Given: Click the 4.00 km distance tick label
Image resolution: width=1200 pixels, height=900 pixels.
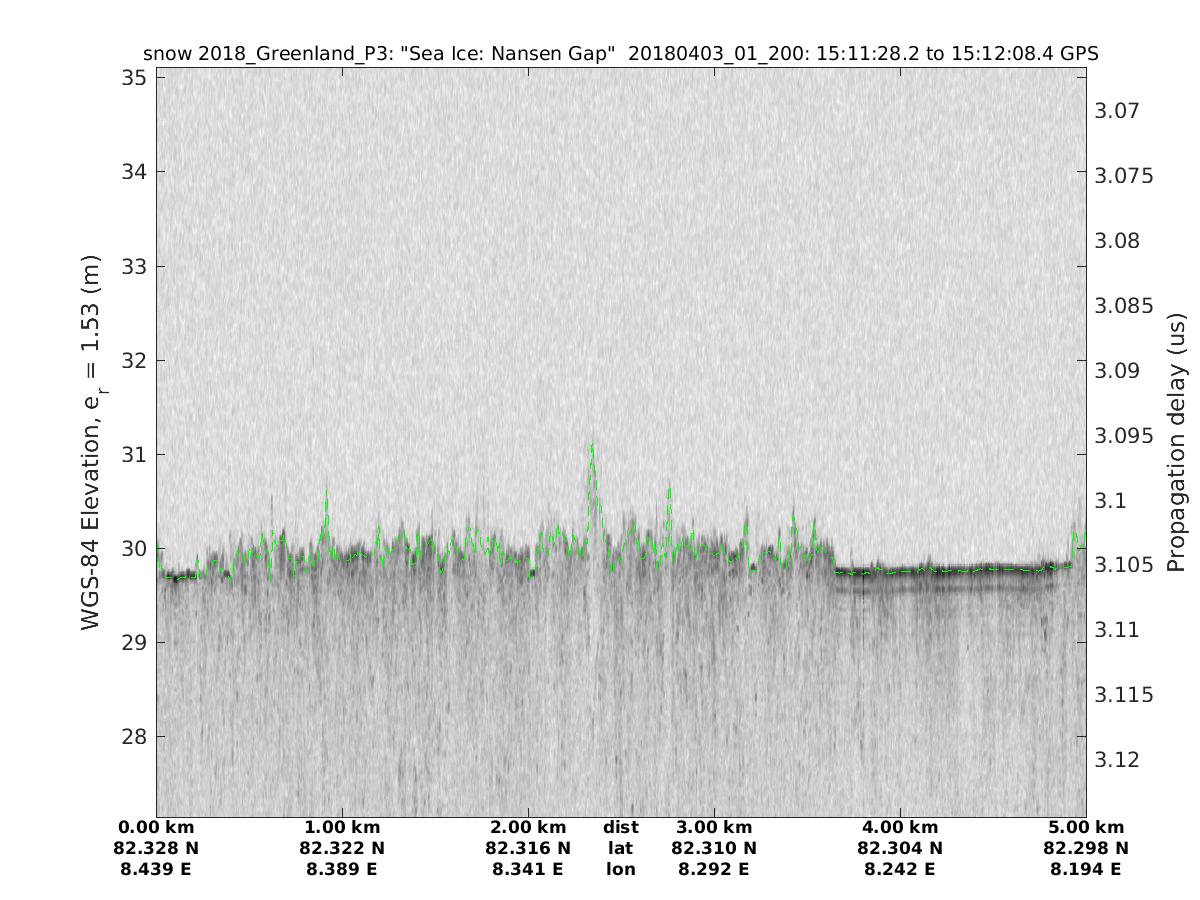Looking at the screenshot, I should 900,828.
